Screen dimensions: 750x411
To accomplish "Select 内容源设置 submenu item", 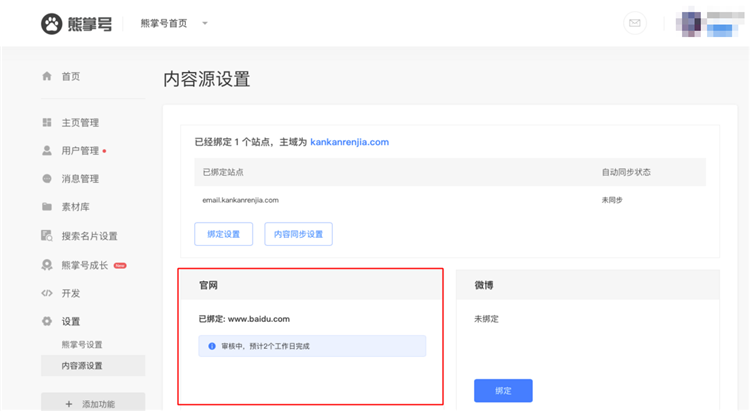I will point(82,366).
